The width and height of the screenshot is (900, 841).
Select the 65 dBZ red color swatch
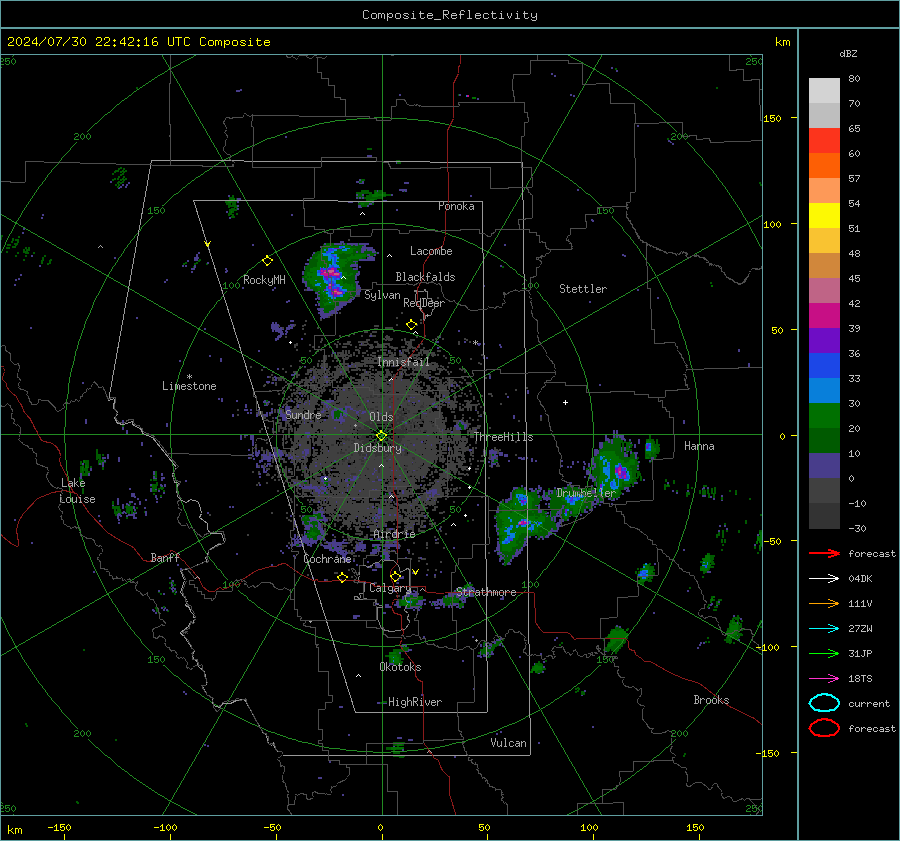[x=824, y=140]
